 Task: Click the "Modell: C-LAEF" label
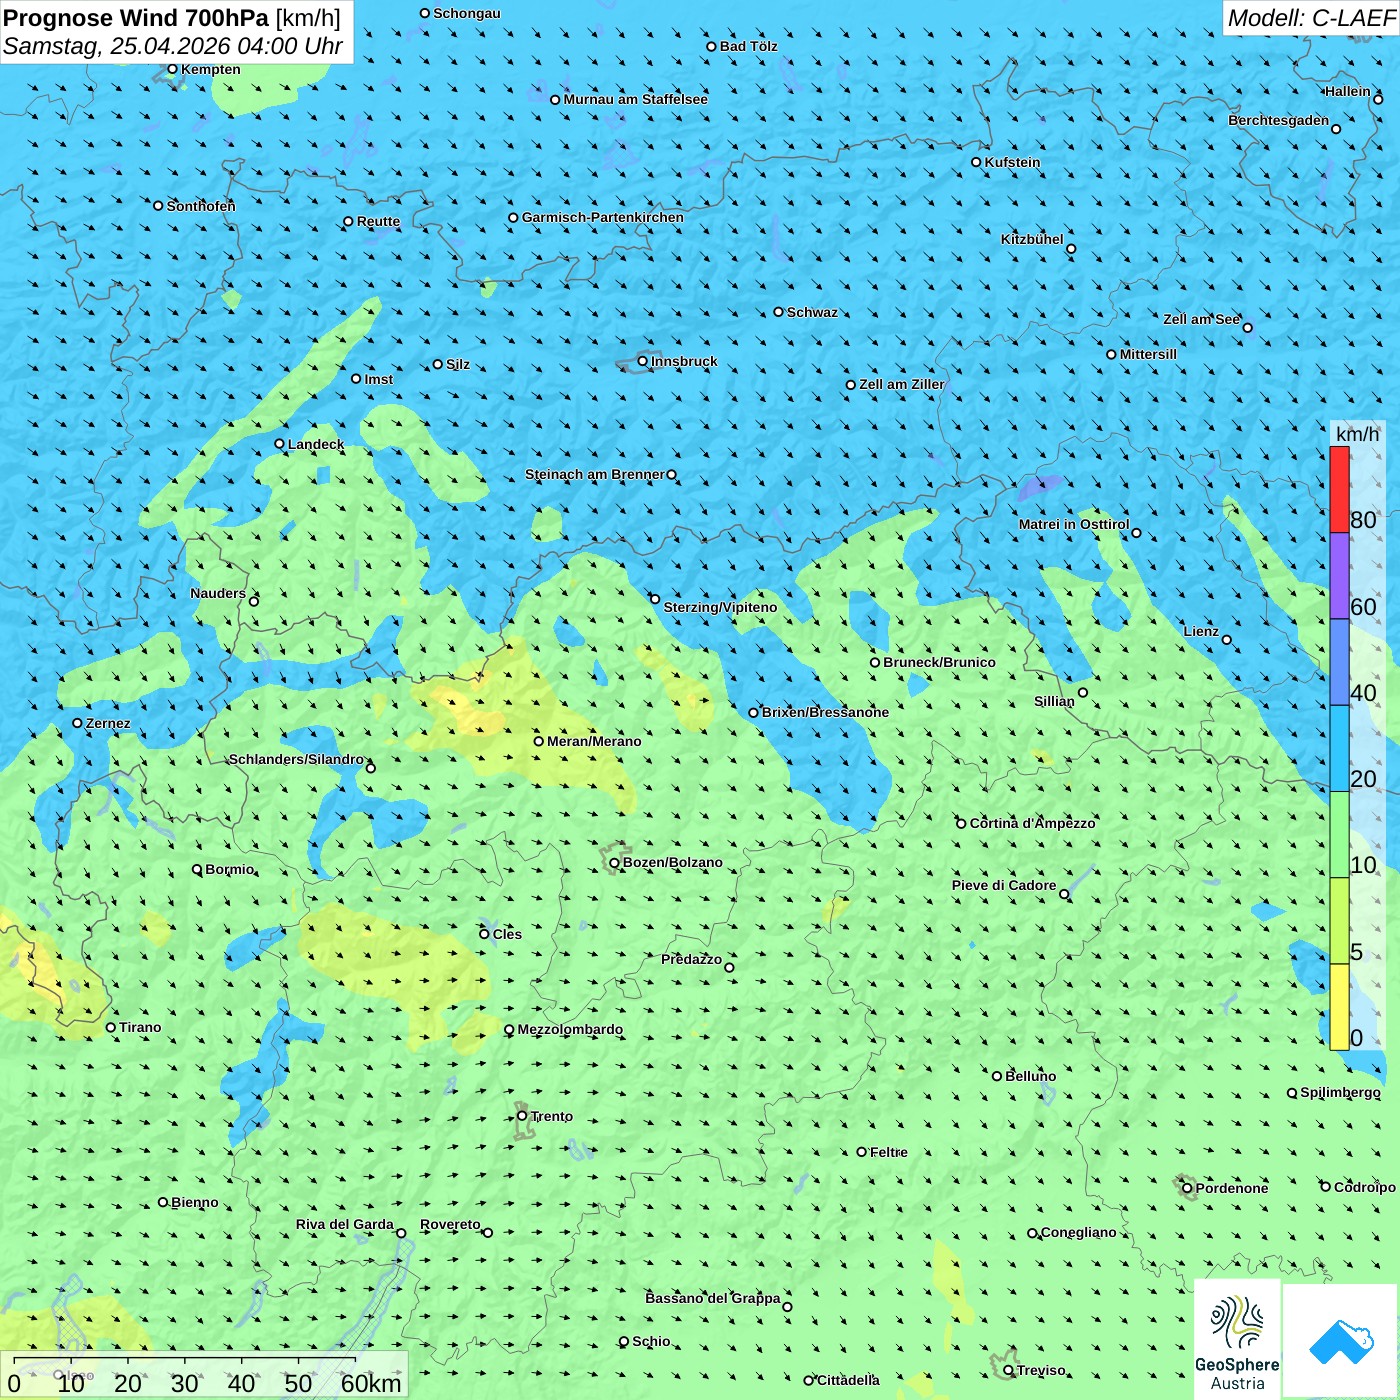click(x=1311, y=18)
